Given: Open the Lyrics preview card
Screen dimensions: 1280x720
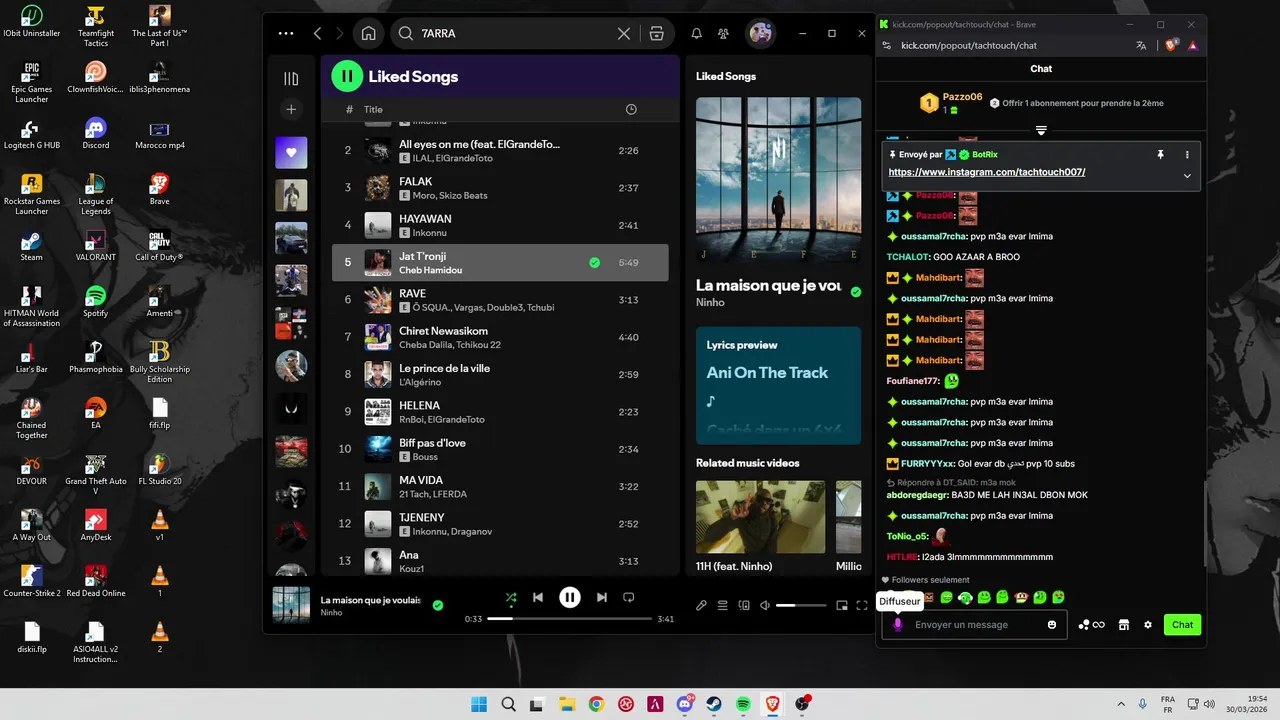Looking at the screenshot, I should coord(778,385).
